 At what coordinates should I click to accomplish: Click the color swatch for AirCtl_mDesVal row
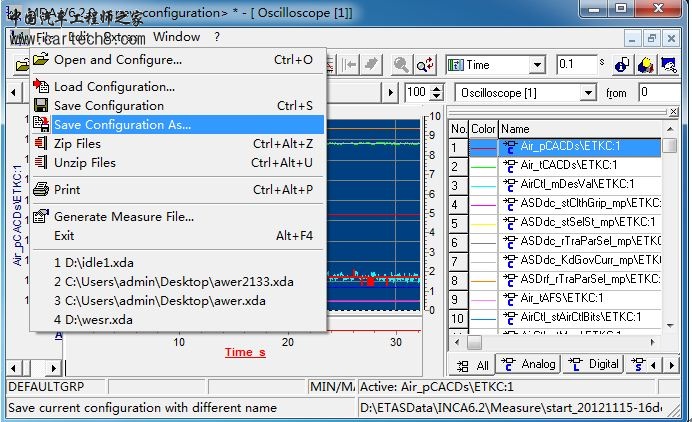[x=483, y=185]
